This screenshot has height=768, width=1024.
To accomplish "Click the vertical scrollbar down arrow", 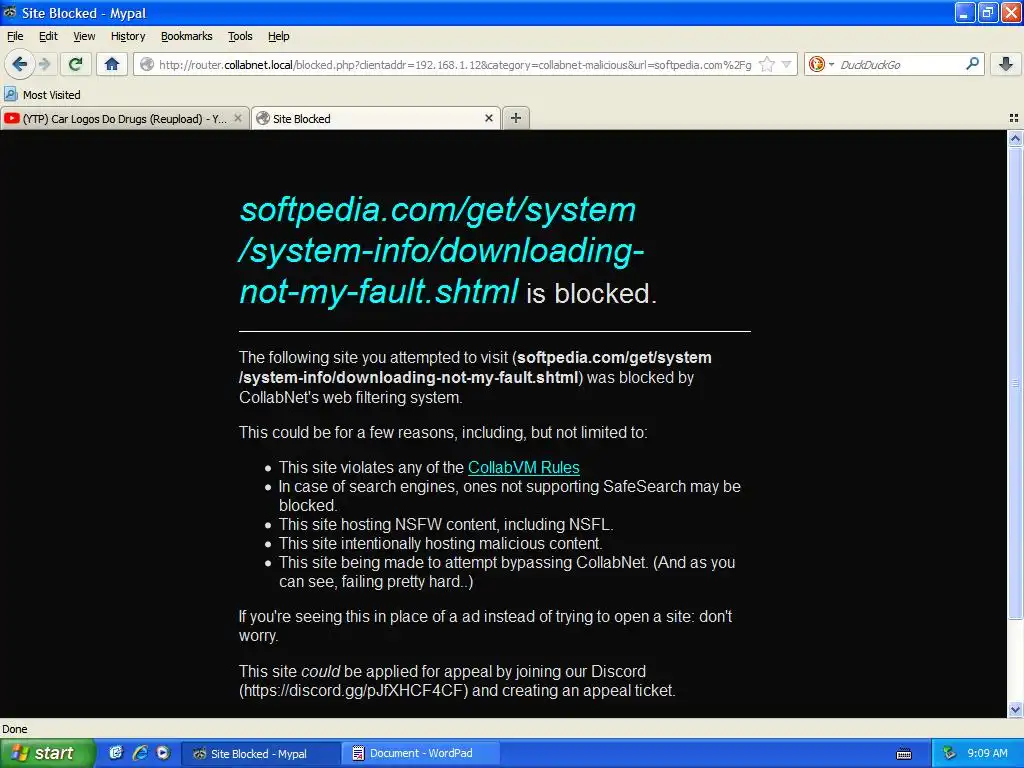I will click(1015, 710).
